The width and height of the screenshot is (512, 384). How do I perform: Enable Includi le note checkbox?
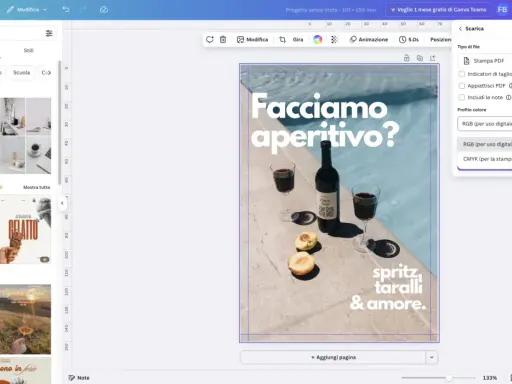pos(462,97)
